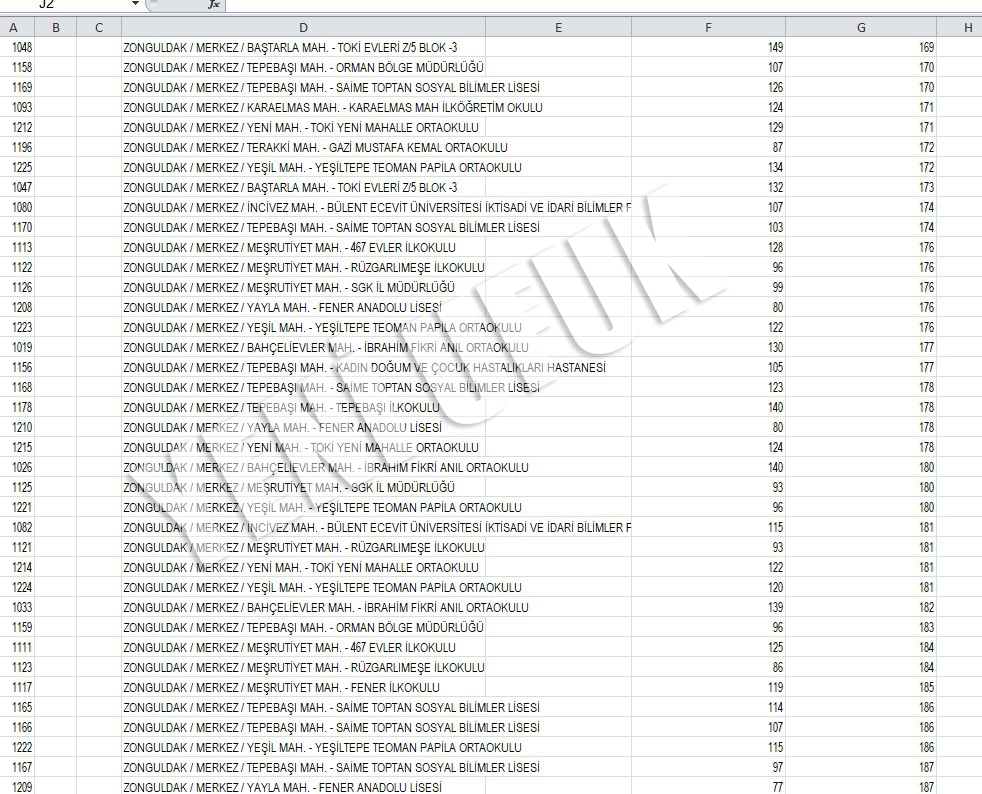Viewport: 982px width, 794px height.
Task: Select column G header
Action: click(861, 28)
